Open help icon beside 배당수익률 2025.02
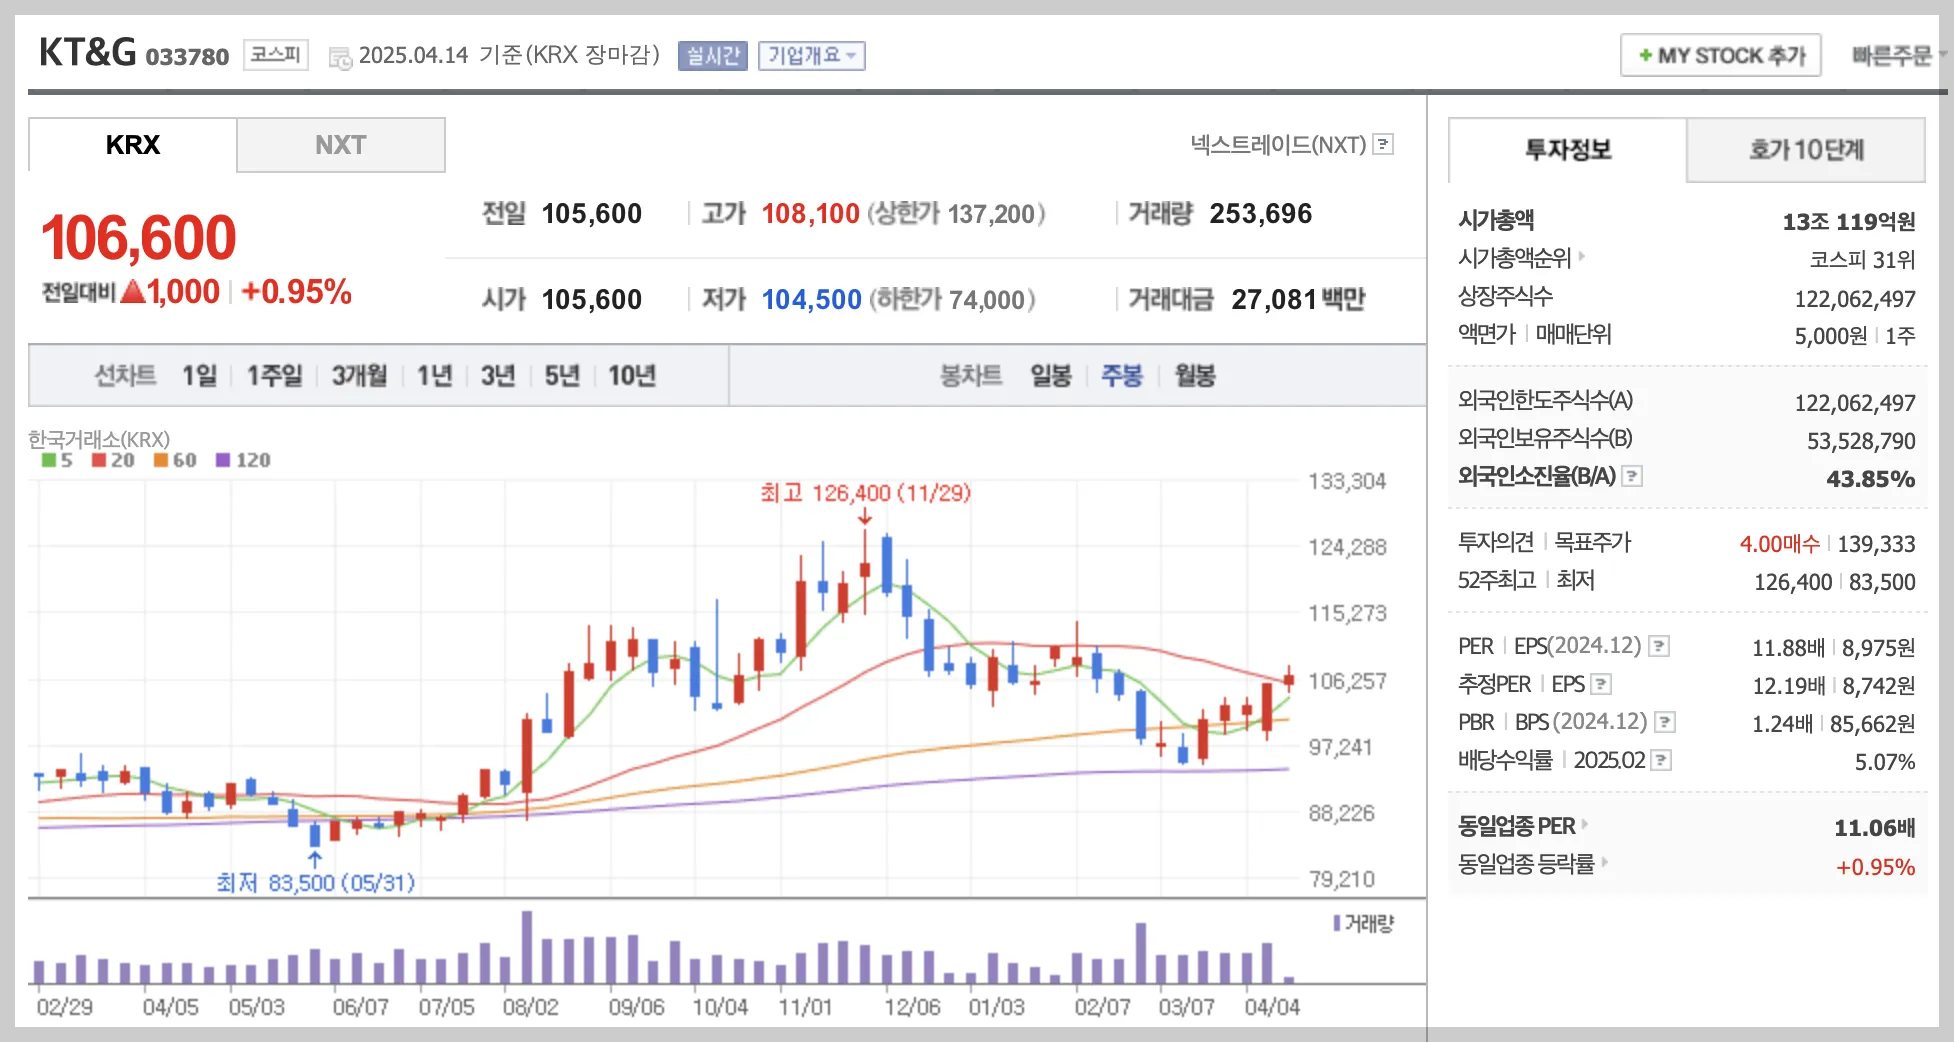Viewport: 1954px width, 1042px height. point(1661,760)
